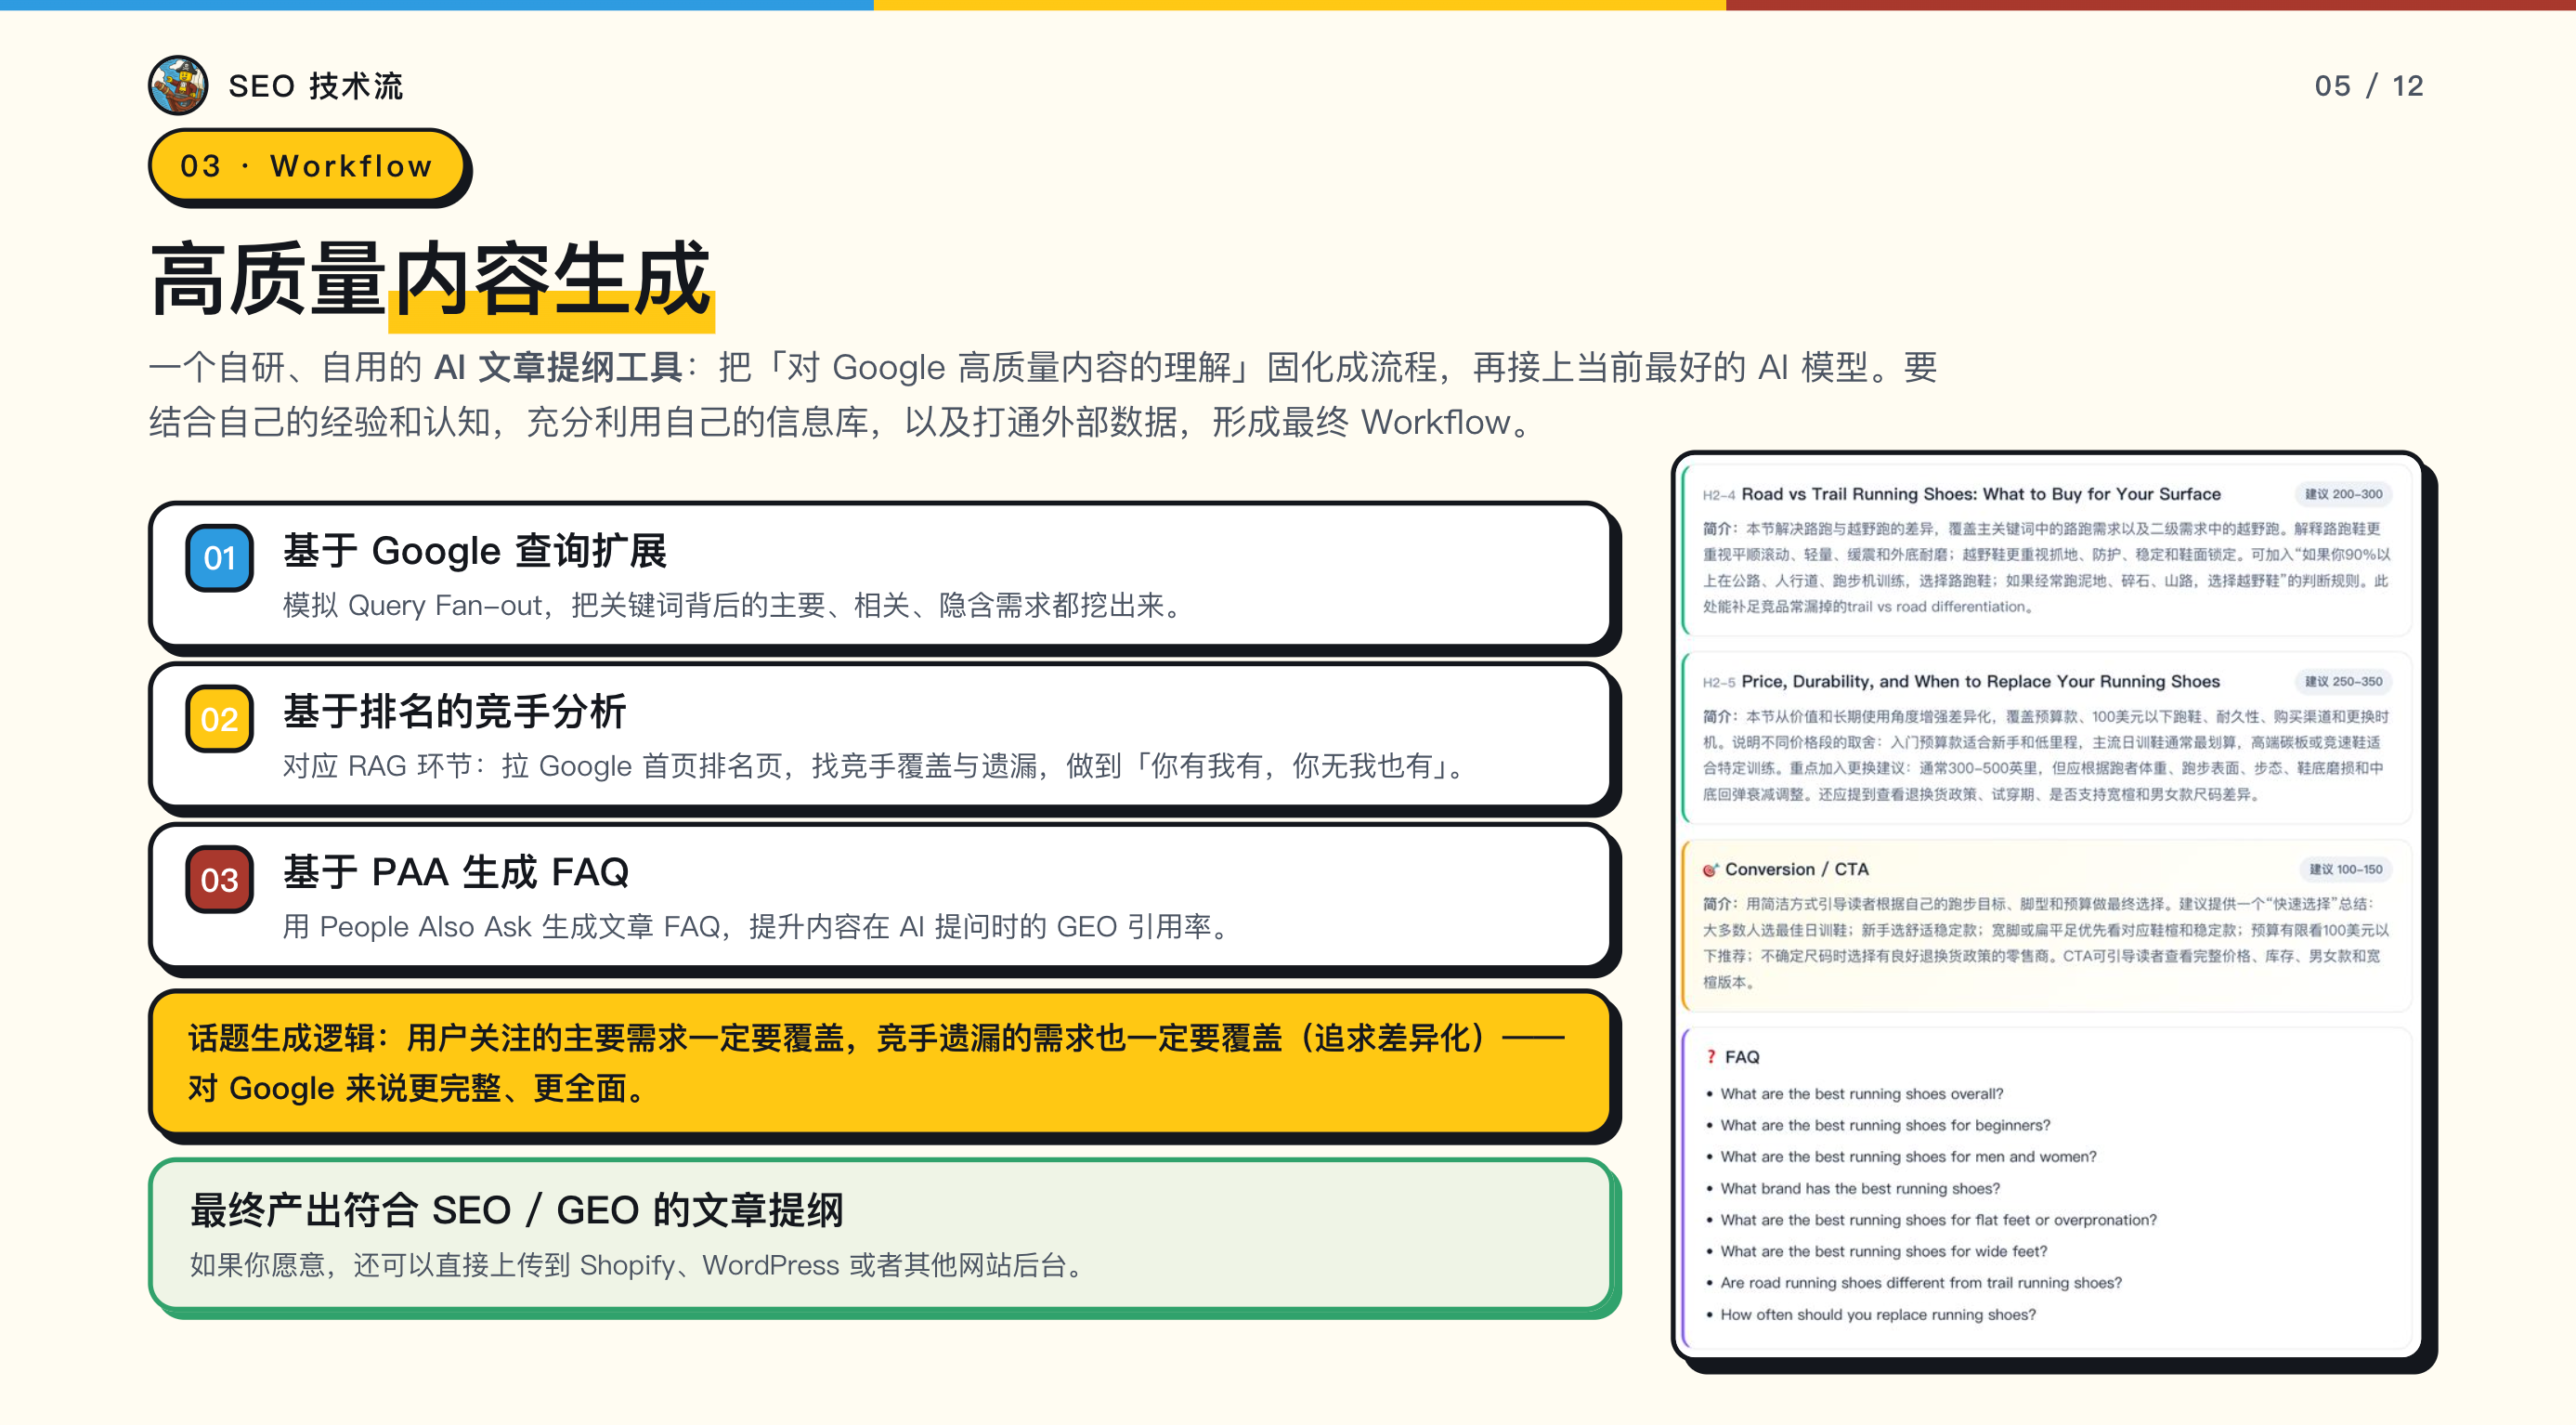Click the H2-5 section label

coord(1718,682)
